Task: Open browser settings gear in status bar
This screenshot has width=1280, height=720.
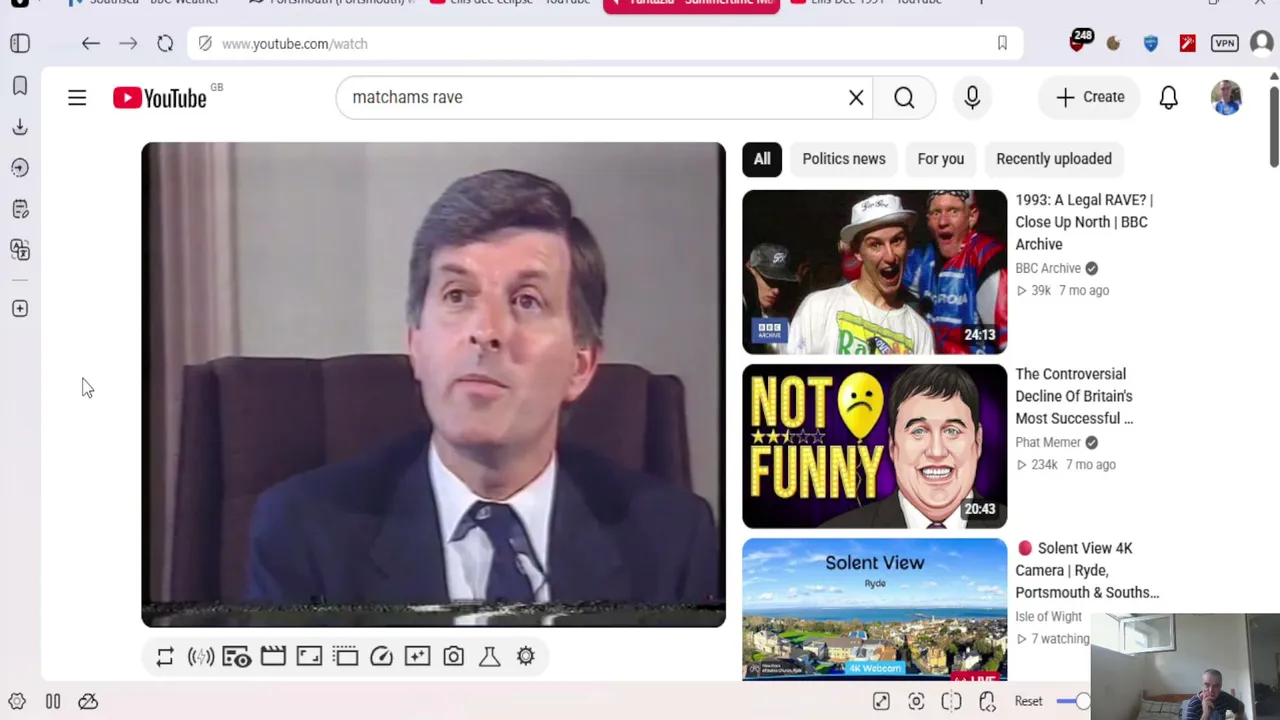Action: pyautogui.click(x=17, y=701)
